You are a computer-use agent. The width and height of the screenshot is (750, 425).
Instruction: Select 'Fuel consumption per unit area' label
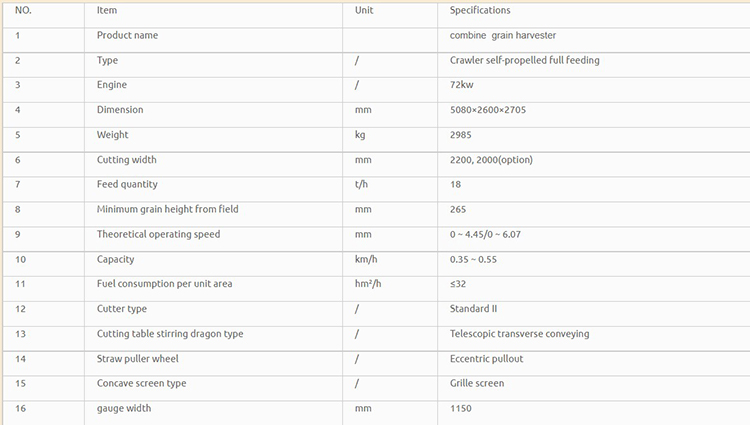point(164,284)
